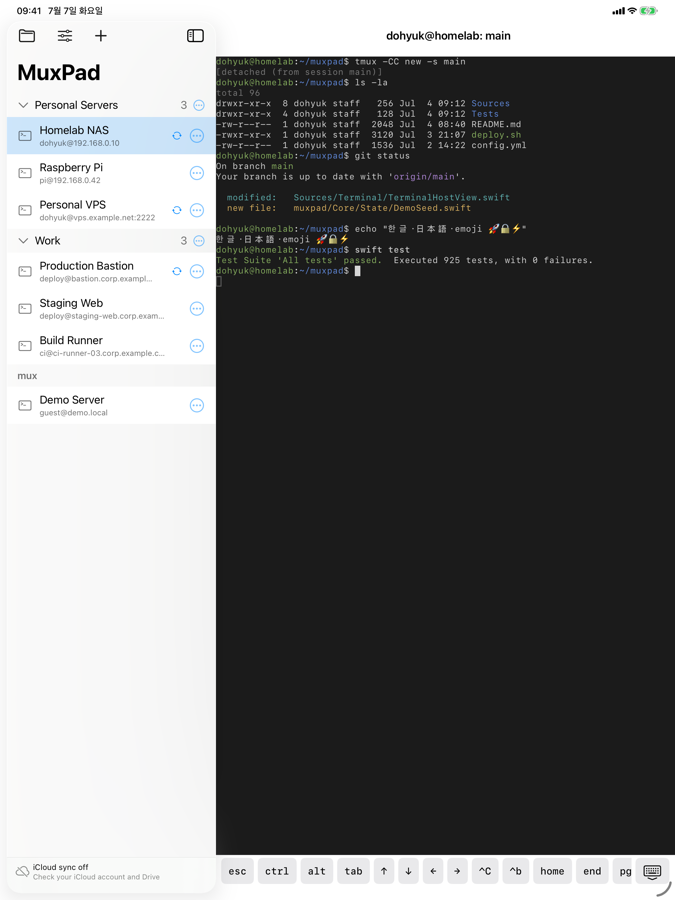Tap the left arrow key
This screenshot has width=675, height=900.
[x=433, y=871]
